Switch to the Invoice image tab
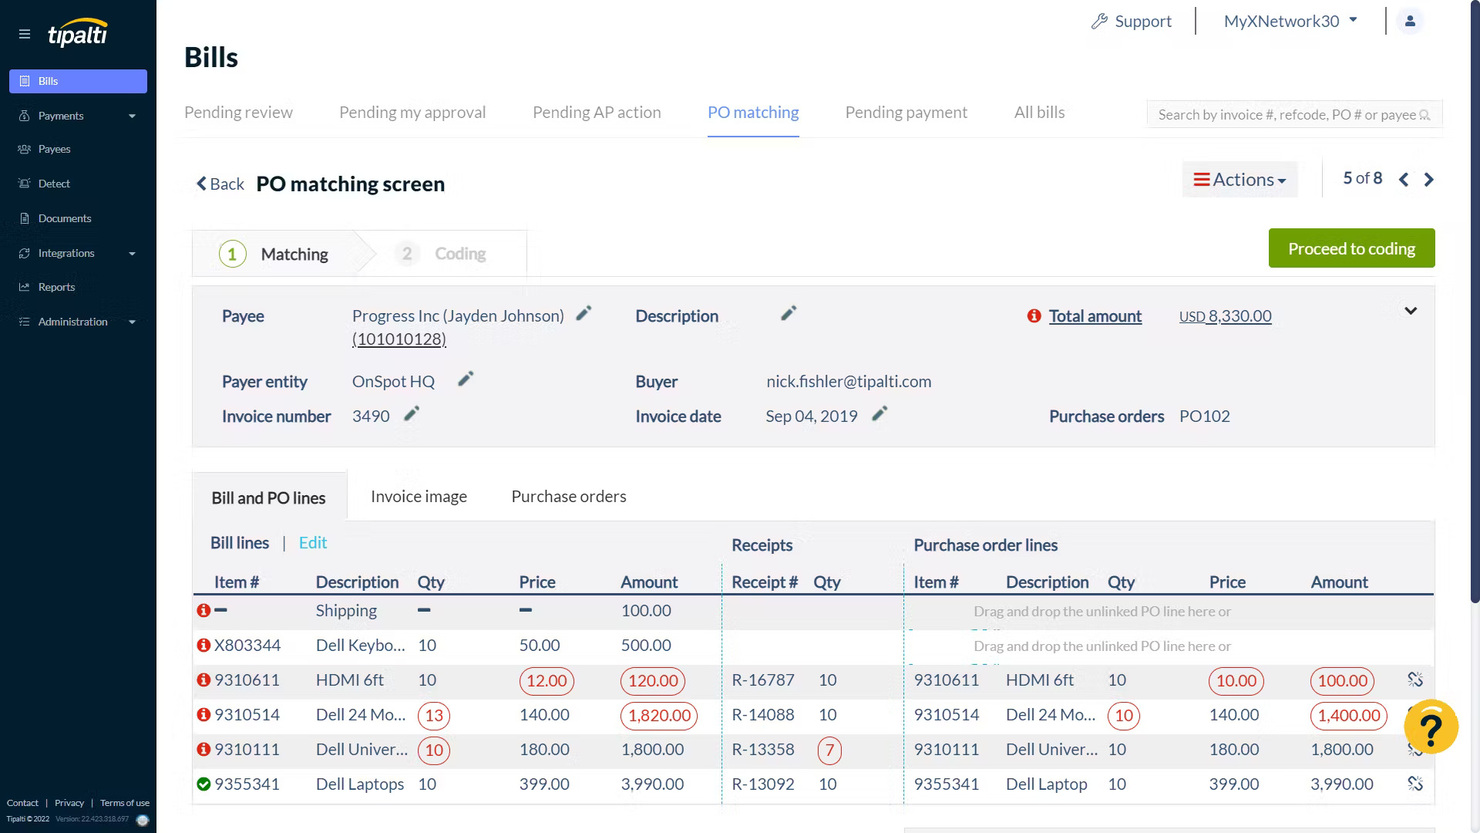The width and height of the screenshot is (1480, 833). click(x=417, y=496)
